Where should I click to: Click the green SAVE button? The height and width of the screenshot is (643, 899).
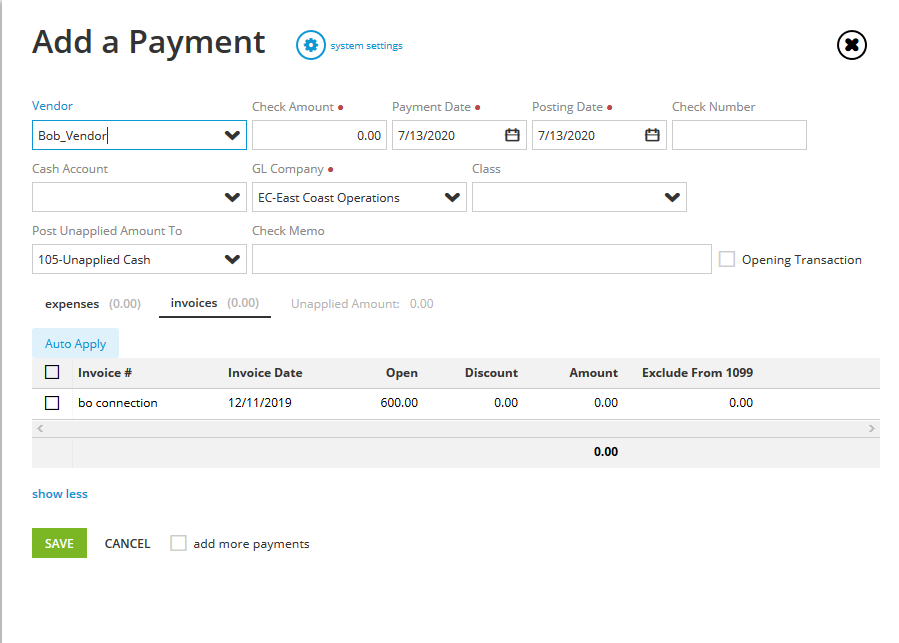60,543
